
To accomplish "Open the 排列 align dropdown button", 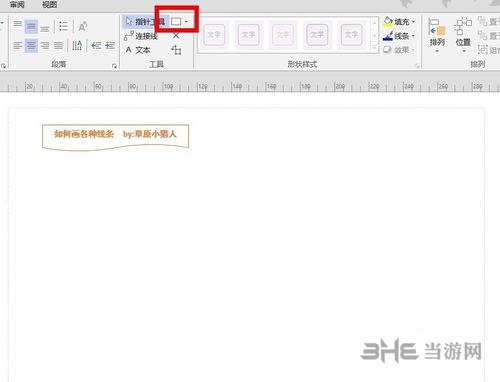I will pos(437,35).
